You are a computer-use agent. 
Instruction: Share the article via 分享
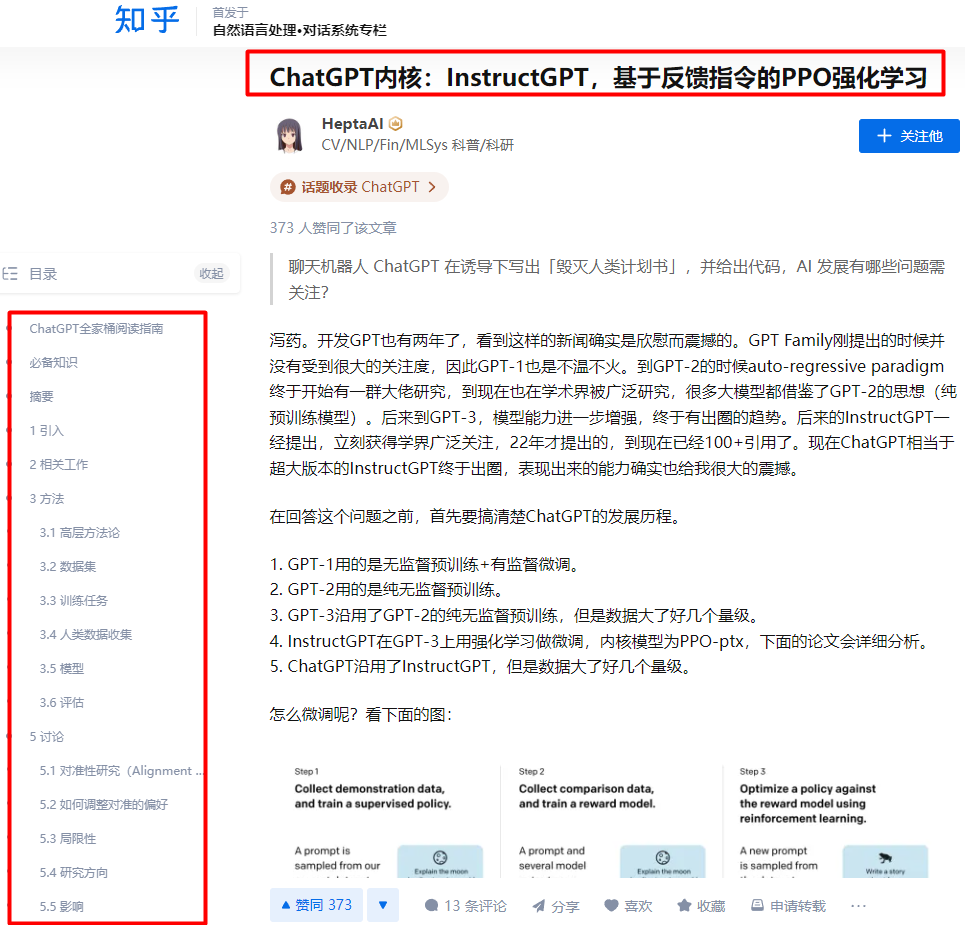pyautogui.click(x=556, y=906)
